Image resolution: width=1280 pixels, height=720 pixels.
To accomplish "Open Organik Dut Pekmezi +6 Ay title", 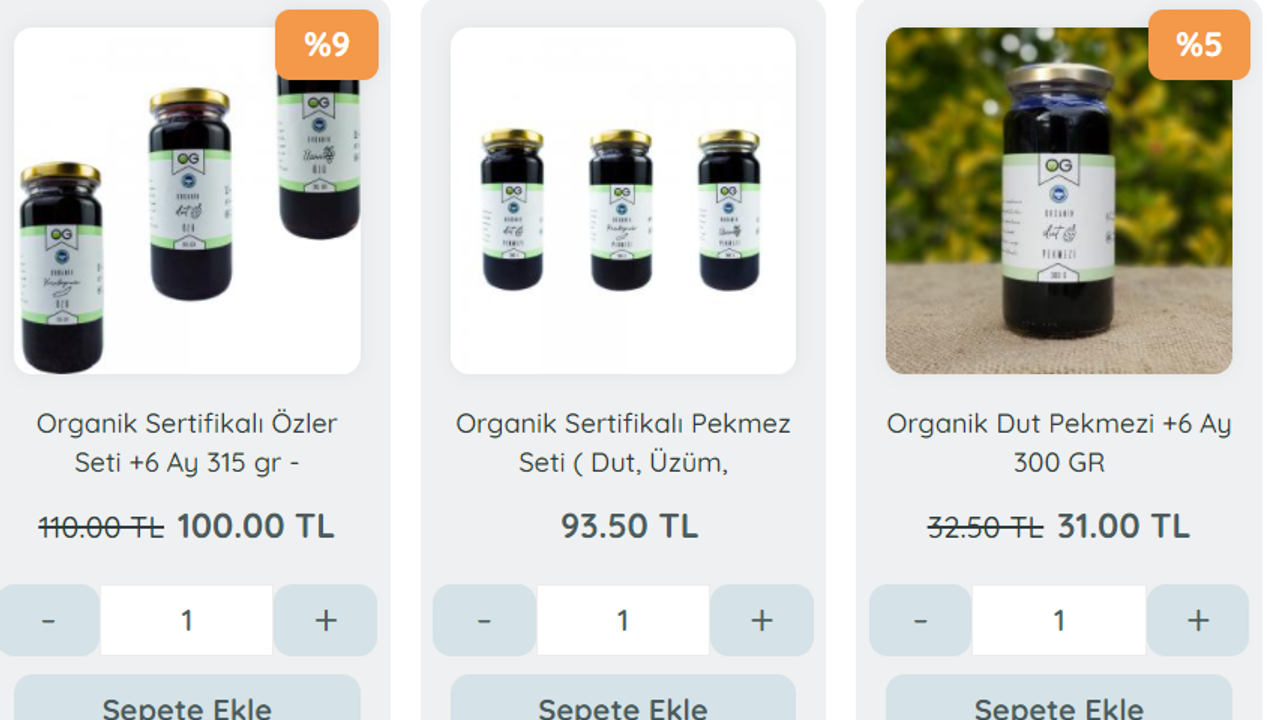I will 1059,443.
